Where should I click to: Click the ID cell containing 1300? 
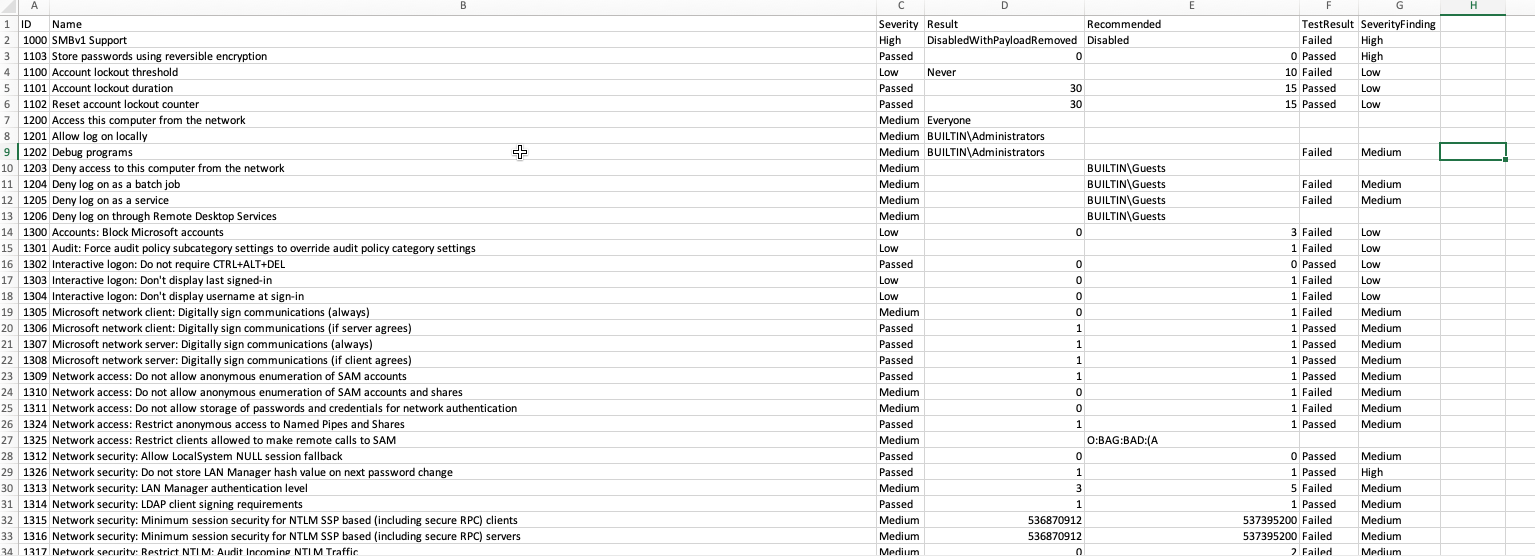tap(35, 232)
